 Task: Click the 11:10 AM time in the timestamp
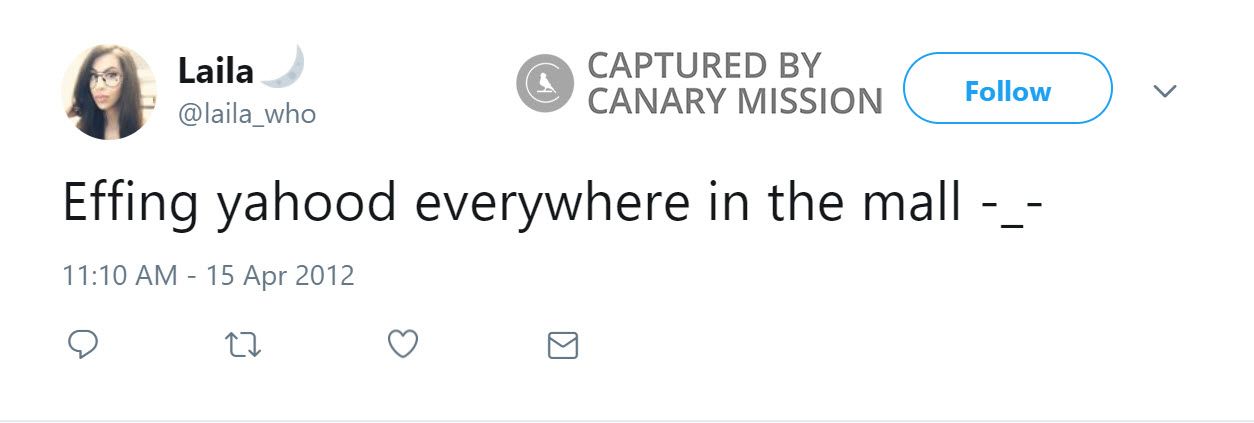point(120,275)
